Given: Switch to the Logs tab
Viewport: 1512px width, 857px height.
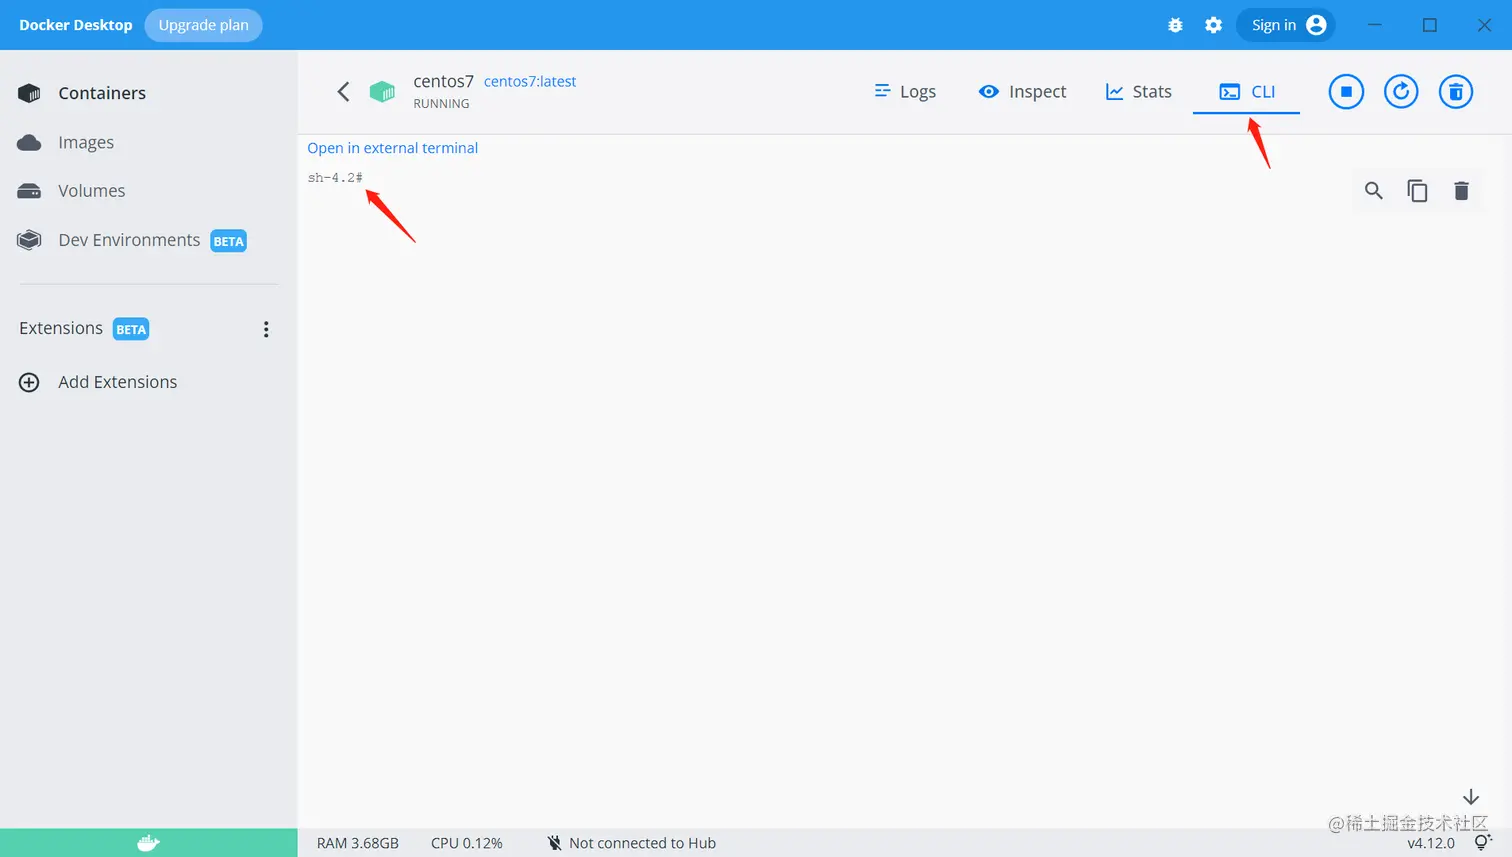Looking at the screenshot, I should pyautogui.click(x=905, y=91).
